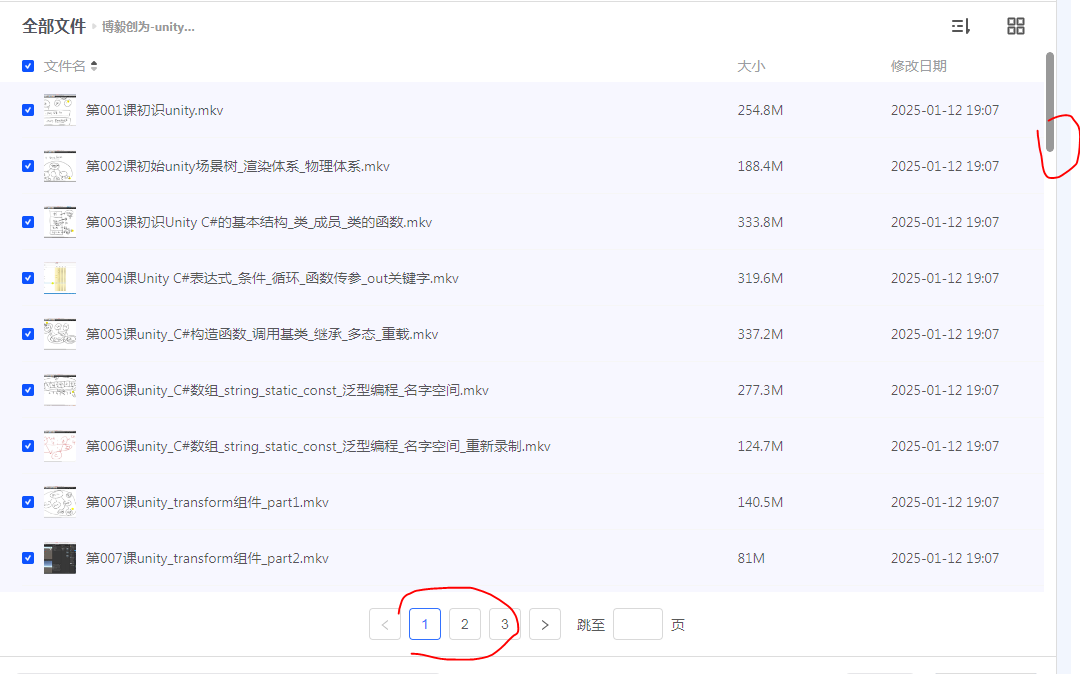Uncheck 第007课unity_transform组件_part1.mkv checkbox
Image resolution: width=1080 pixels, height=674 pixels.
28,502
